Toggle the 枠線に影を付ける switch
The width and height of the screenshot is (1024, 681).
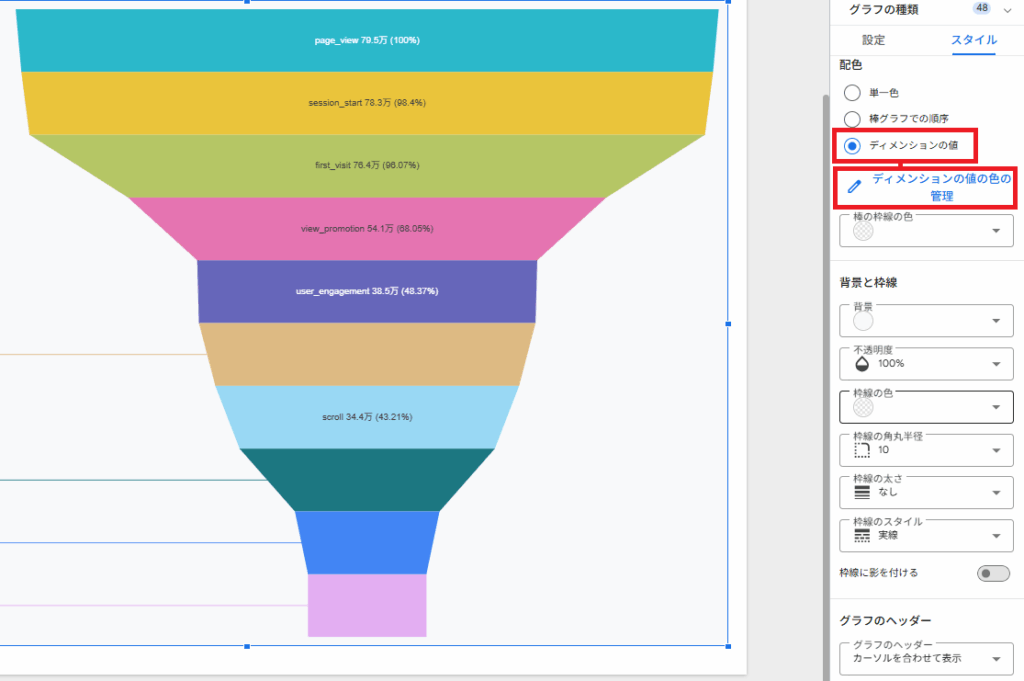pos(993,573)
